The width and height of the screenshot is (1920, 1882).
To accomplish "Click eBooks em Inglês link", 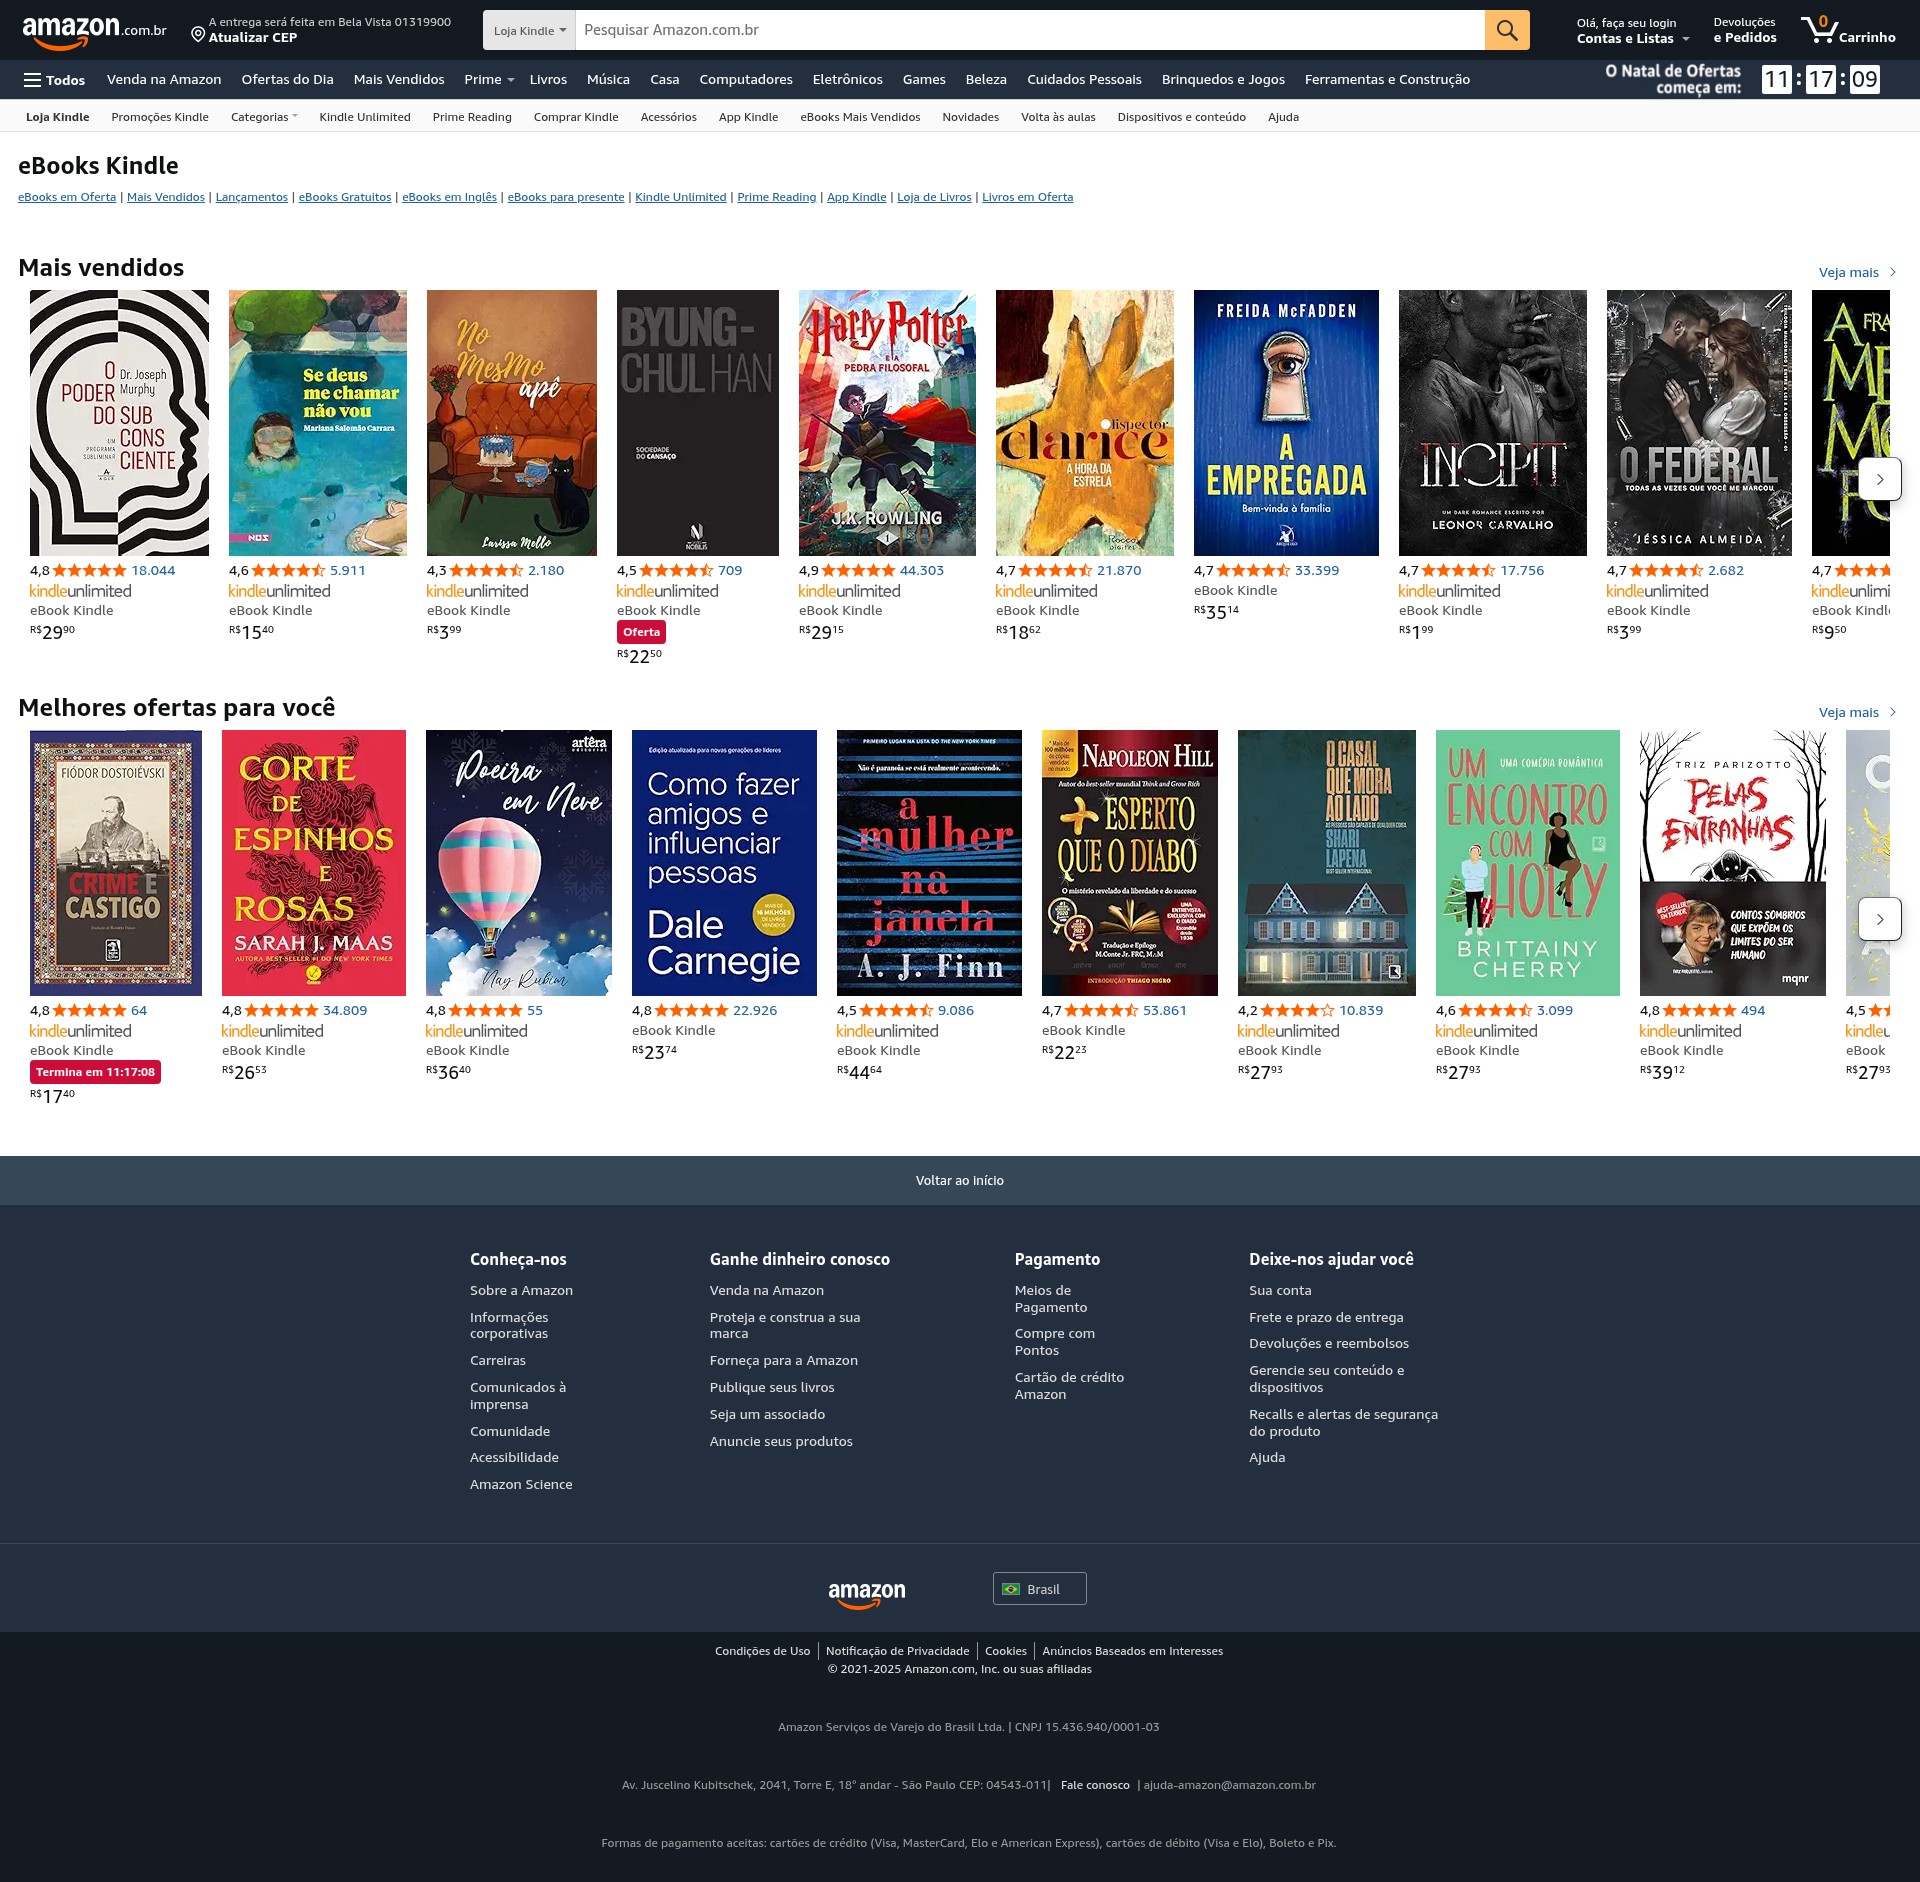I will [x=449, y=197].
